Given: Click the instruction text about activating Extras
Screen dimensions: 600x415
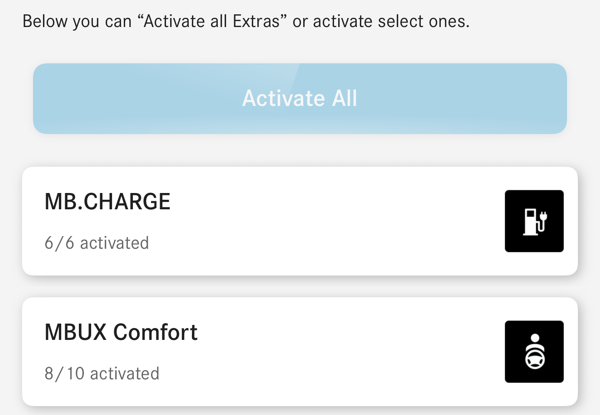Looking at the screenshot, I should [245, 21].
